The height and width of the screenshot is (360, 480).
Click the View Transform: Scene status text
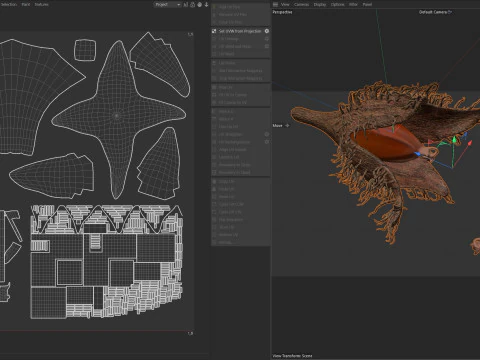click(x=292, y=356)
